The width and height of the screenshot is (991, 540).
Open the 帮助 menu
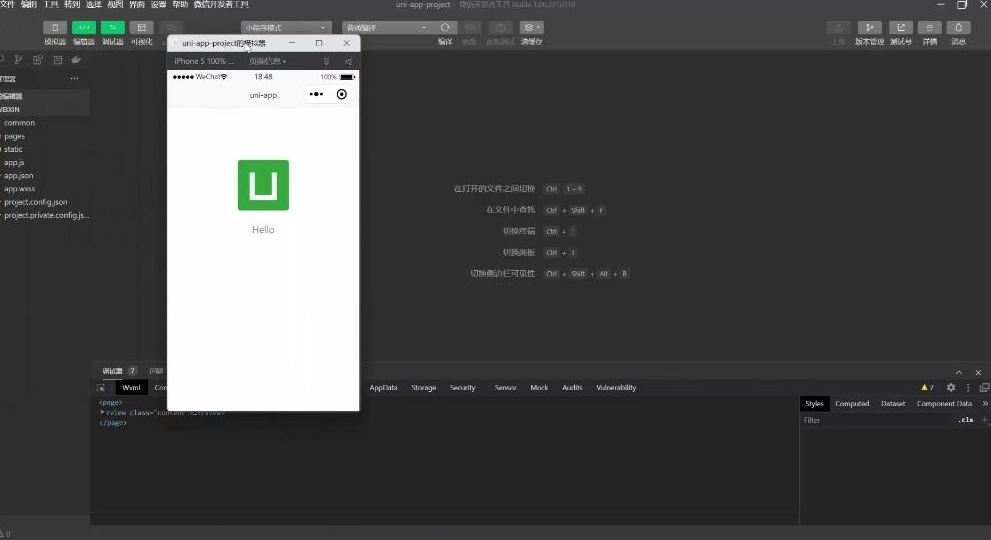click(180, 4)
